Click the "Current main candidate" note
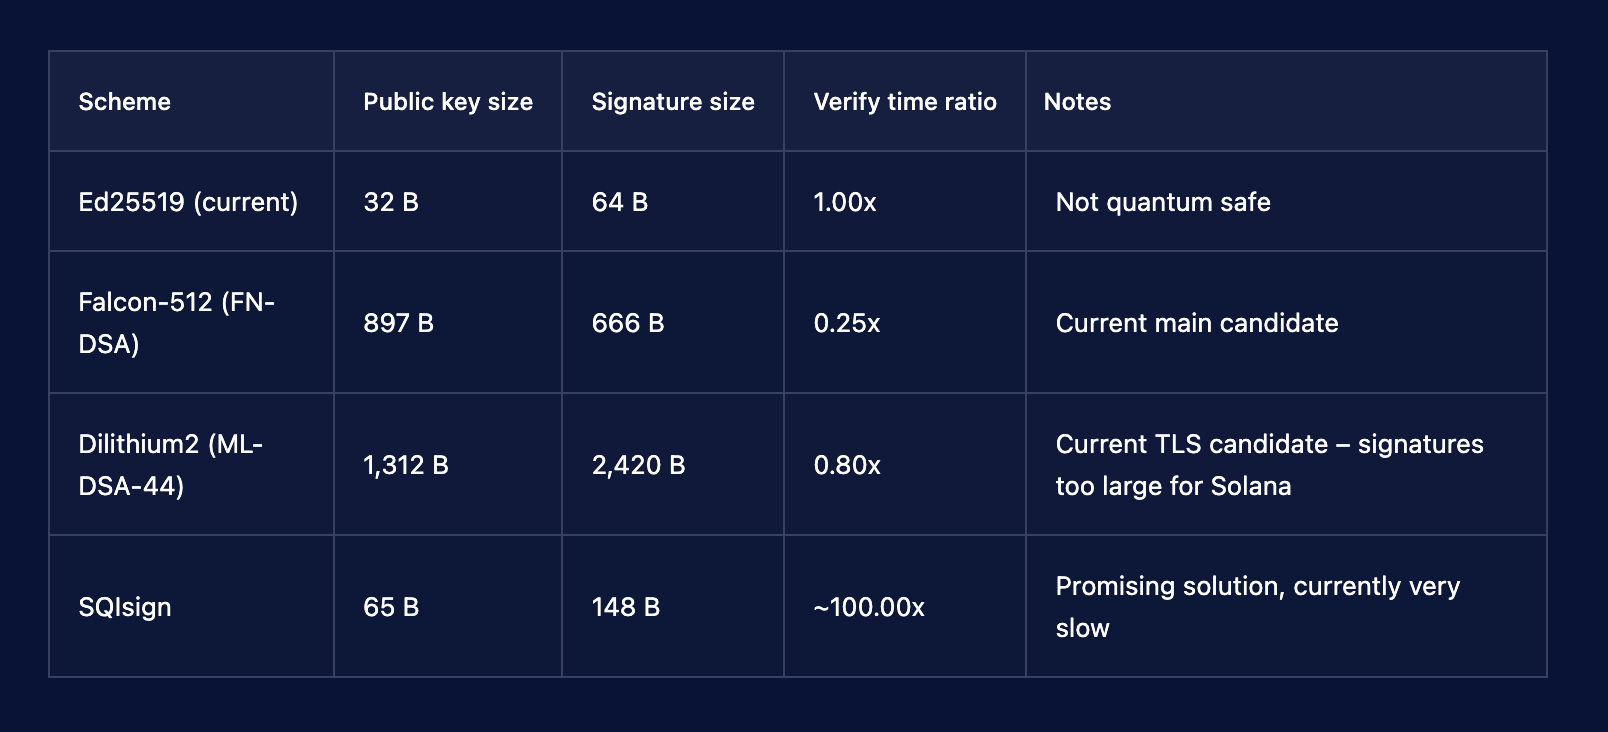The width and height of the screenshot is (1608, 732). [1196, 323]
